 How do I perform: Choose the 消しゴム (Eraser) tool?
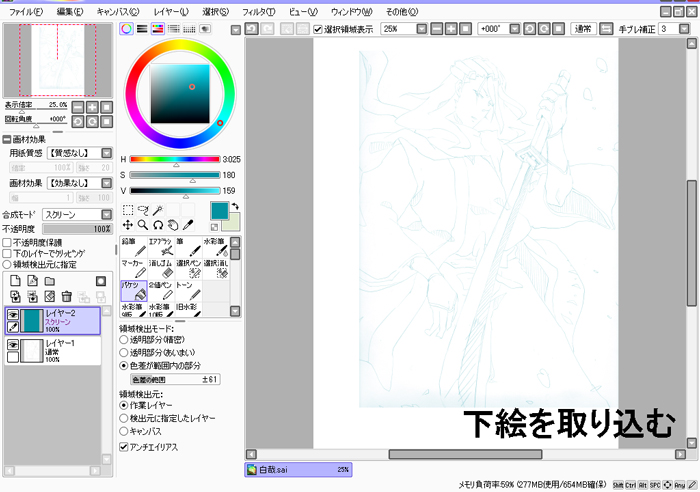(x=163, y=268)
